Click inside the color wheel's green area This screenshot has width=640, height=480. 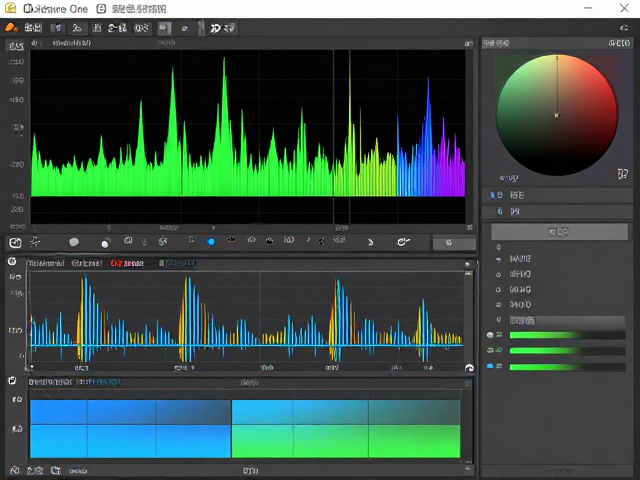point(520,98)
